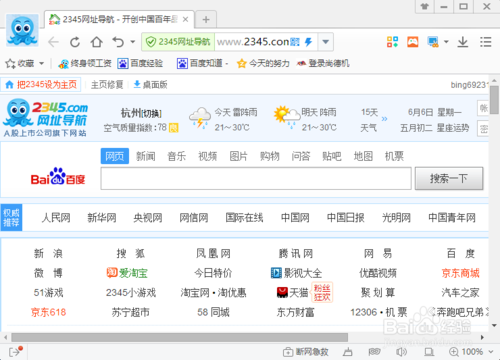This screenshot has height=360, width=500.
Task: Open the 登录尚德机 bookmark
Action: point(323,63)
